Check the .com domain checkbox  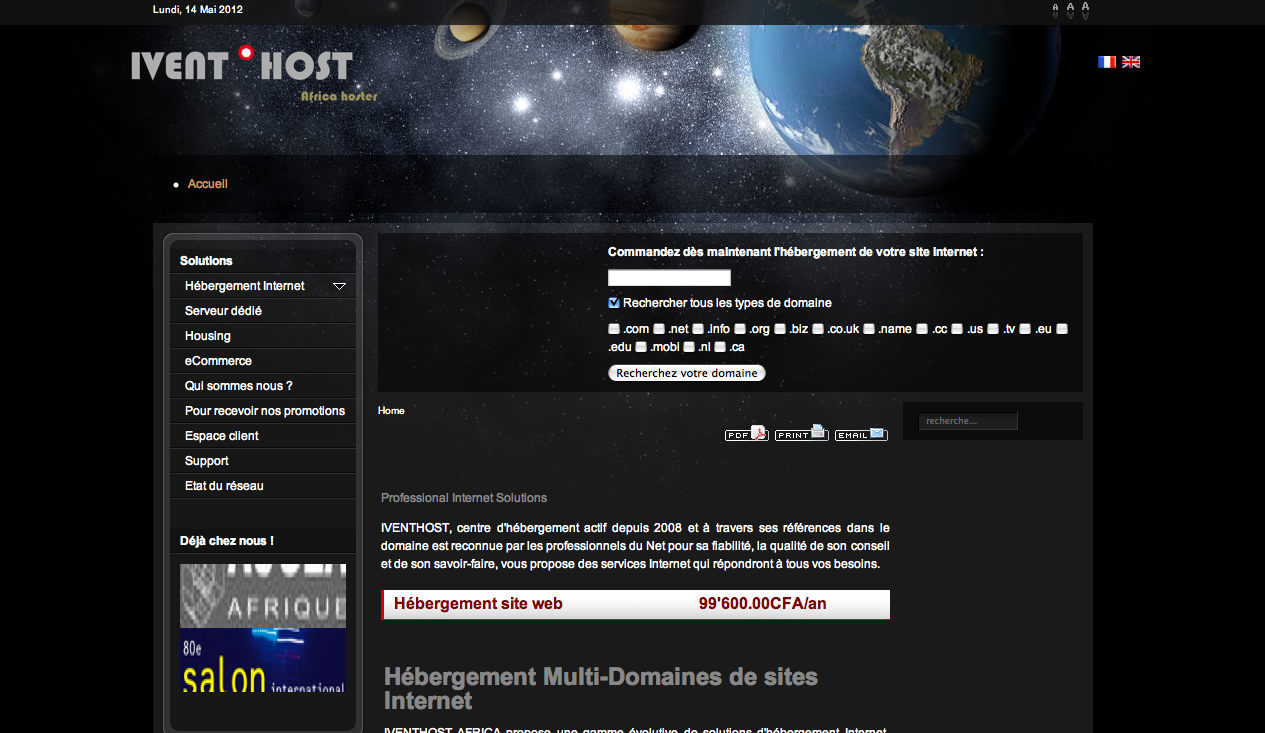(614, 329)
